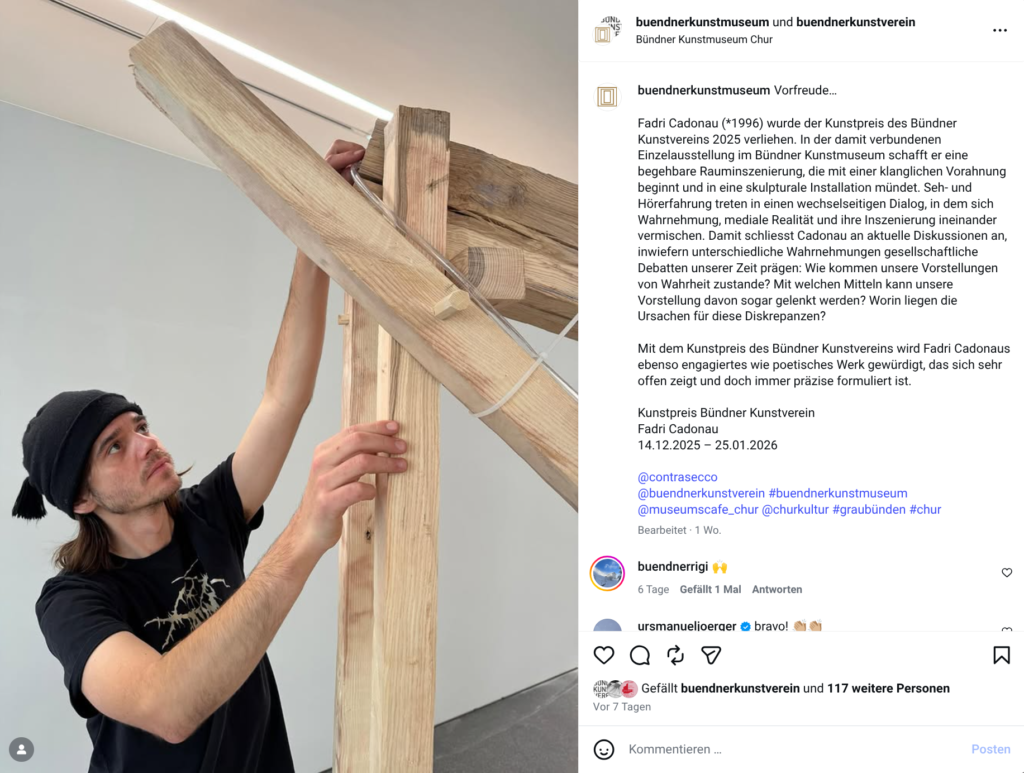Open comments with the speech bubble icon

coord(639,655)
